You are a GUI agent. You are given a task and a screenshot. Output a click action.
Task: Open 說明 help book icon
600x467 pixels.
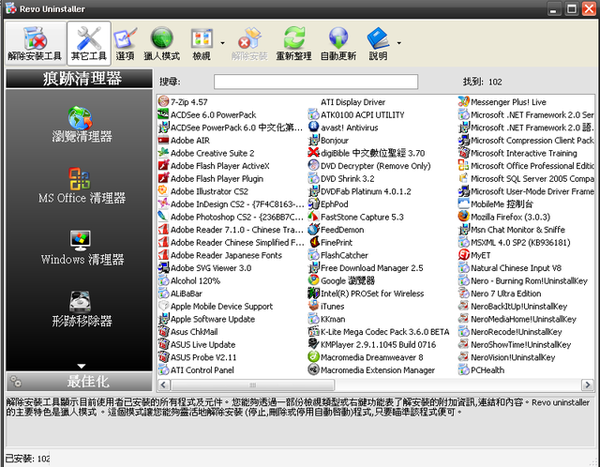pyautogui.click(x=378, y=44)
